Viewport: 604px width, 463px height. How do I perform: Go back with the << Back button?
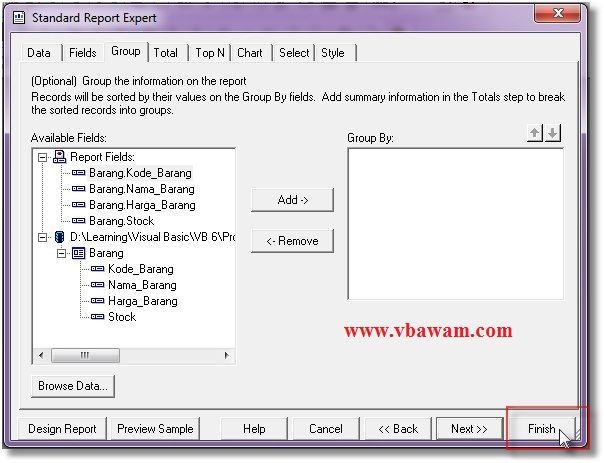click(x=398, y=429)
